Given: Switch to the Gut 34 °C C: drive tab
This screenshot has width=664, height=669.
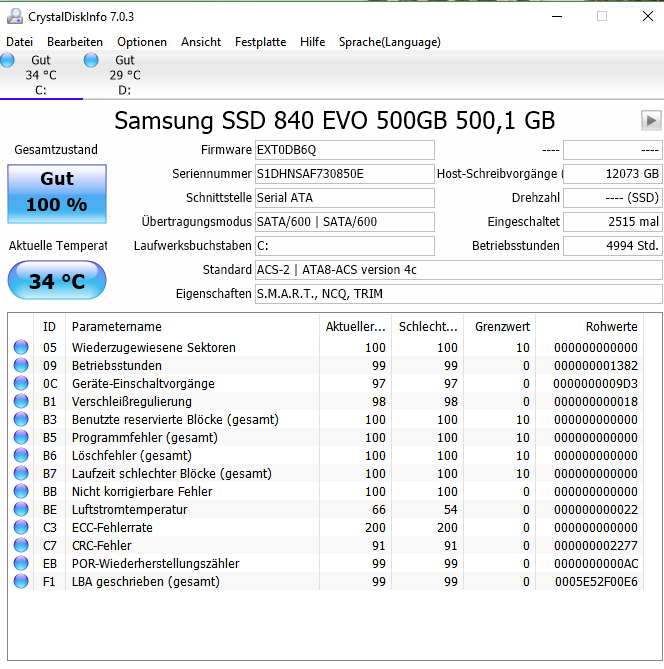Looking at the screenshot, I should coord(41,75).
